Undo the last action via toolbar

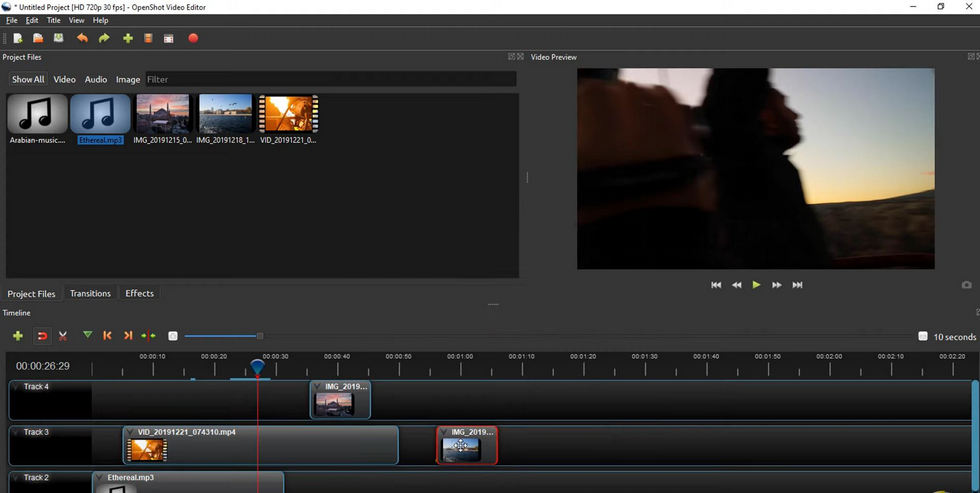pos(82,39)
